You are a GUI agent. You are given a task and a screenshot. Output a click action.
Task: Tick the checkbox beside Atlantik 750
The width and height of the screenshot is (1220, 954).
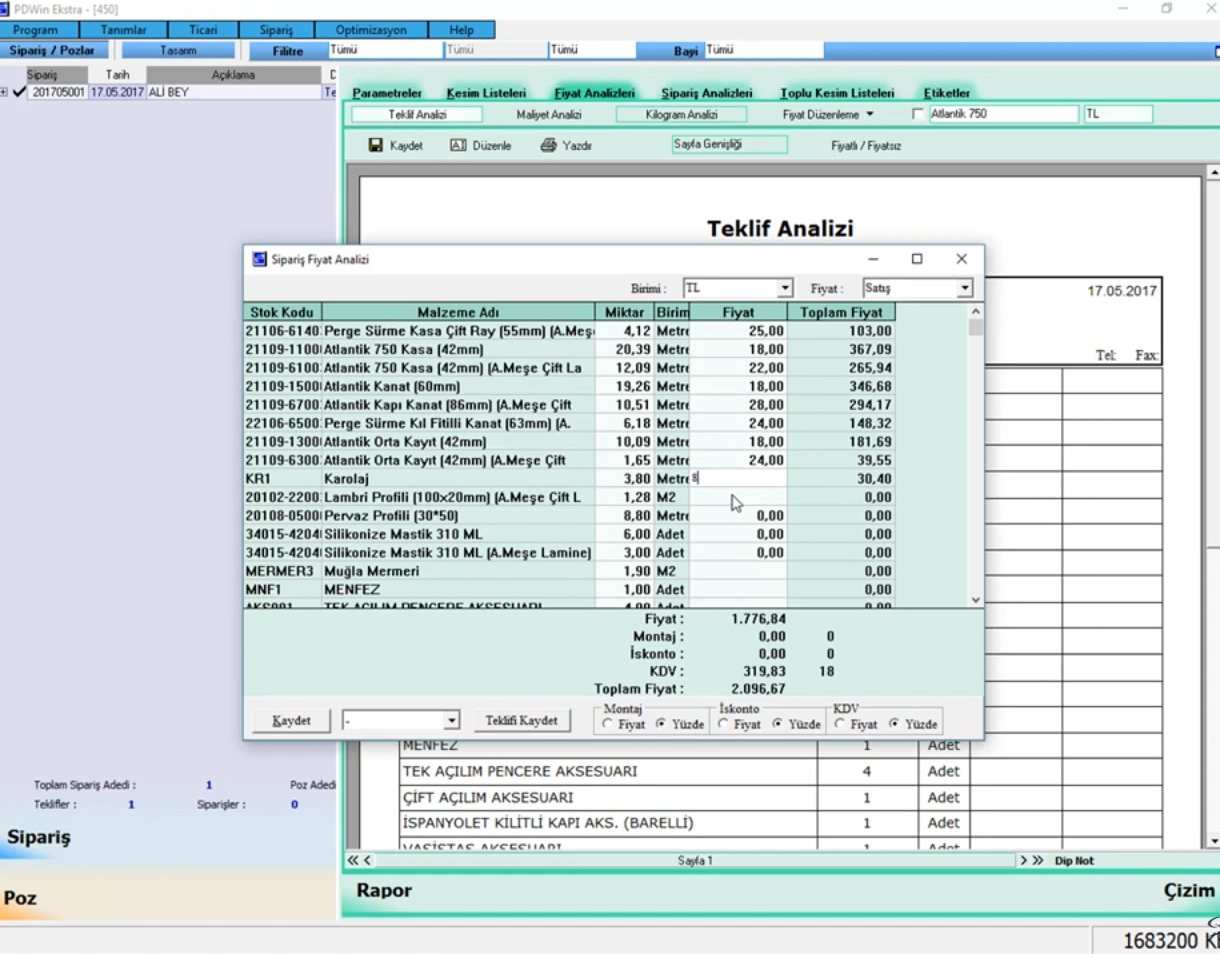coord(918,114)
